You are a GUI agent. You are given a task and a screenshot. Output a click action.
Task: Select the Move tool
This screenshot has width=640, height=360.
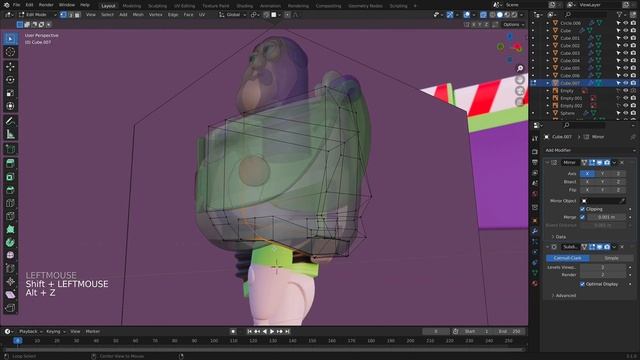pyautogui.click(x=11, y=66)
